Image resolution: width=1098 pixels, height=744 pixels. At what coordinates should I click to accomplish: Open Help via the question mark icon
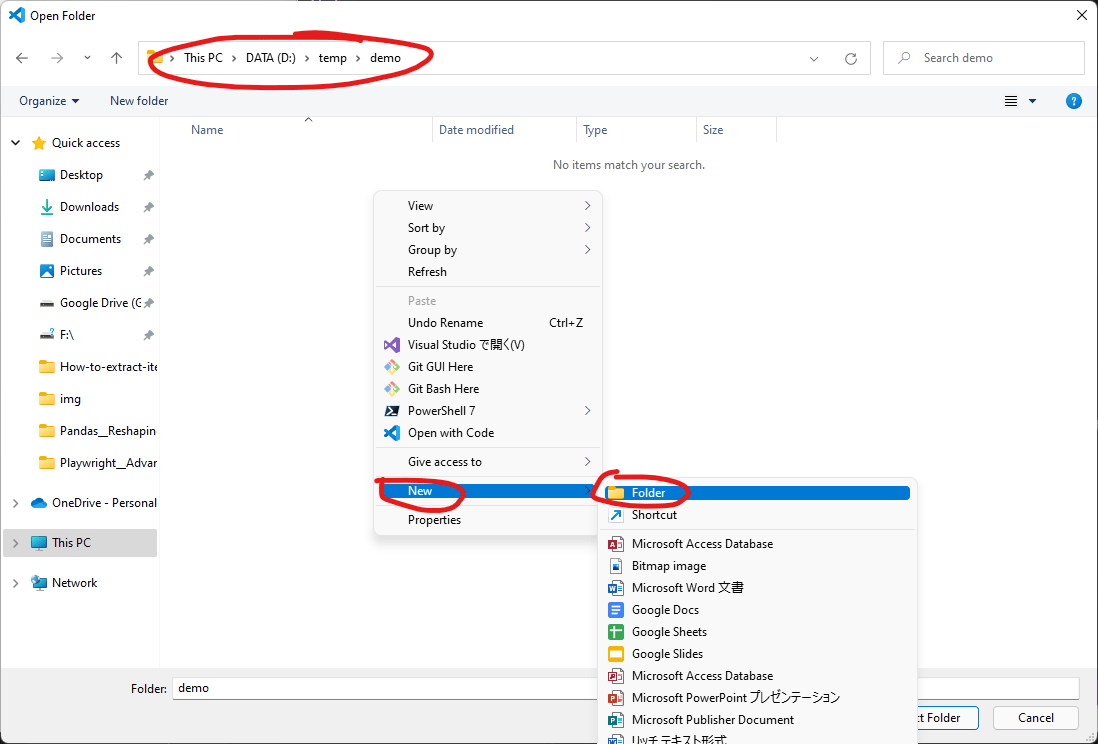coord(1073,100)
